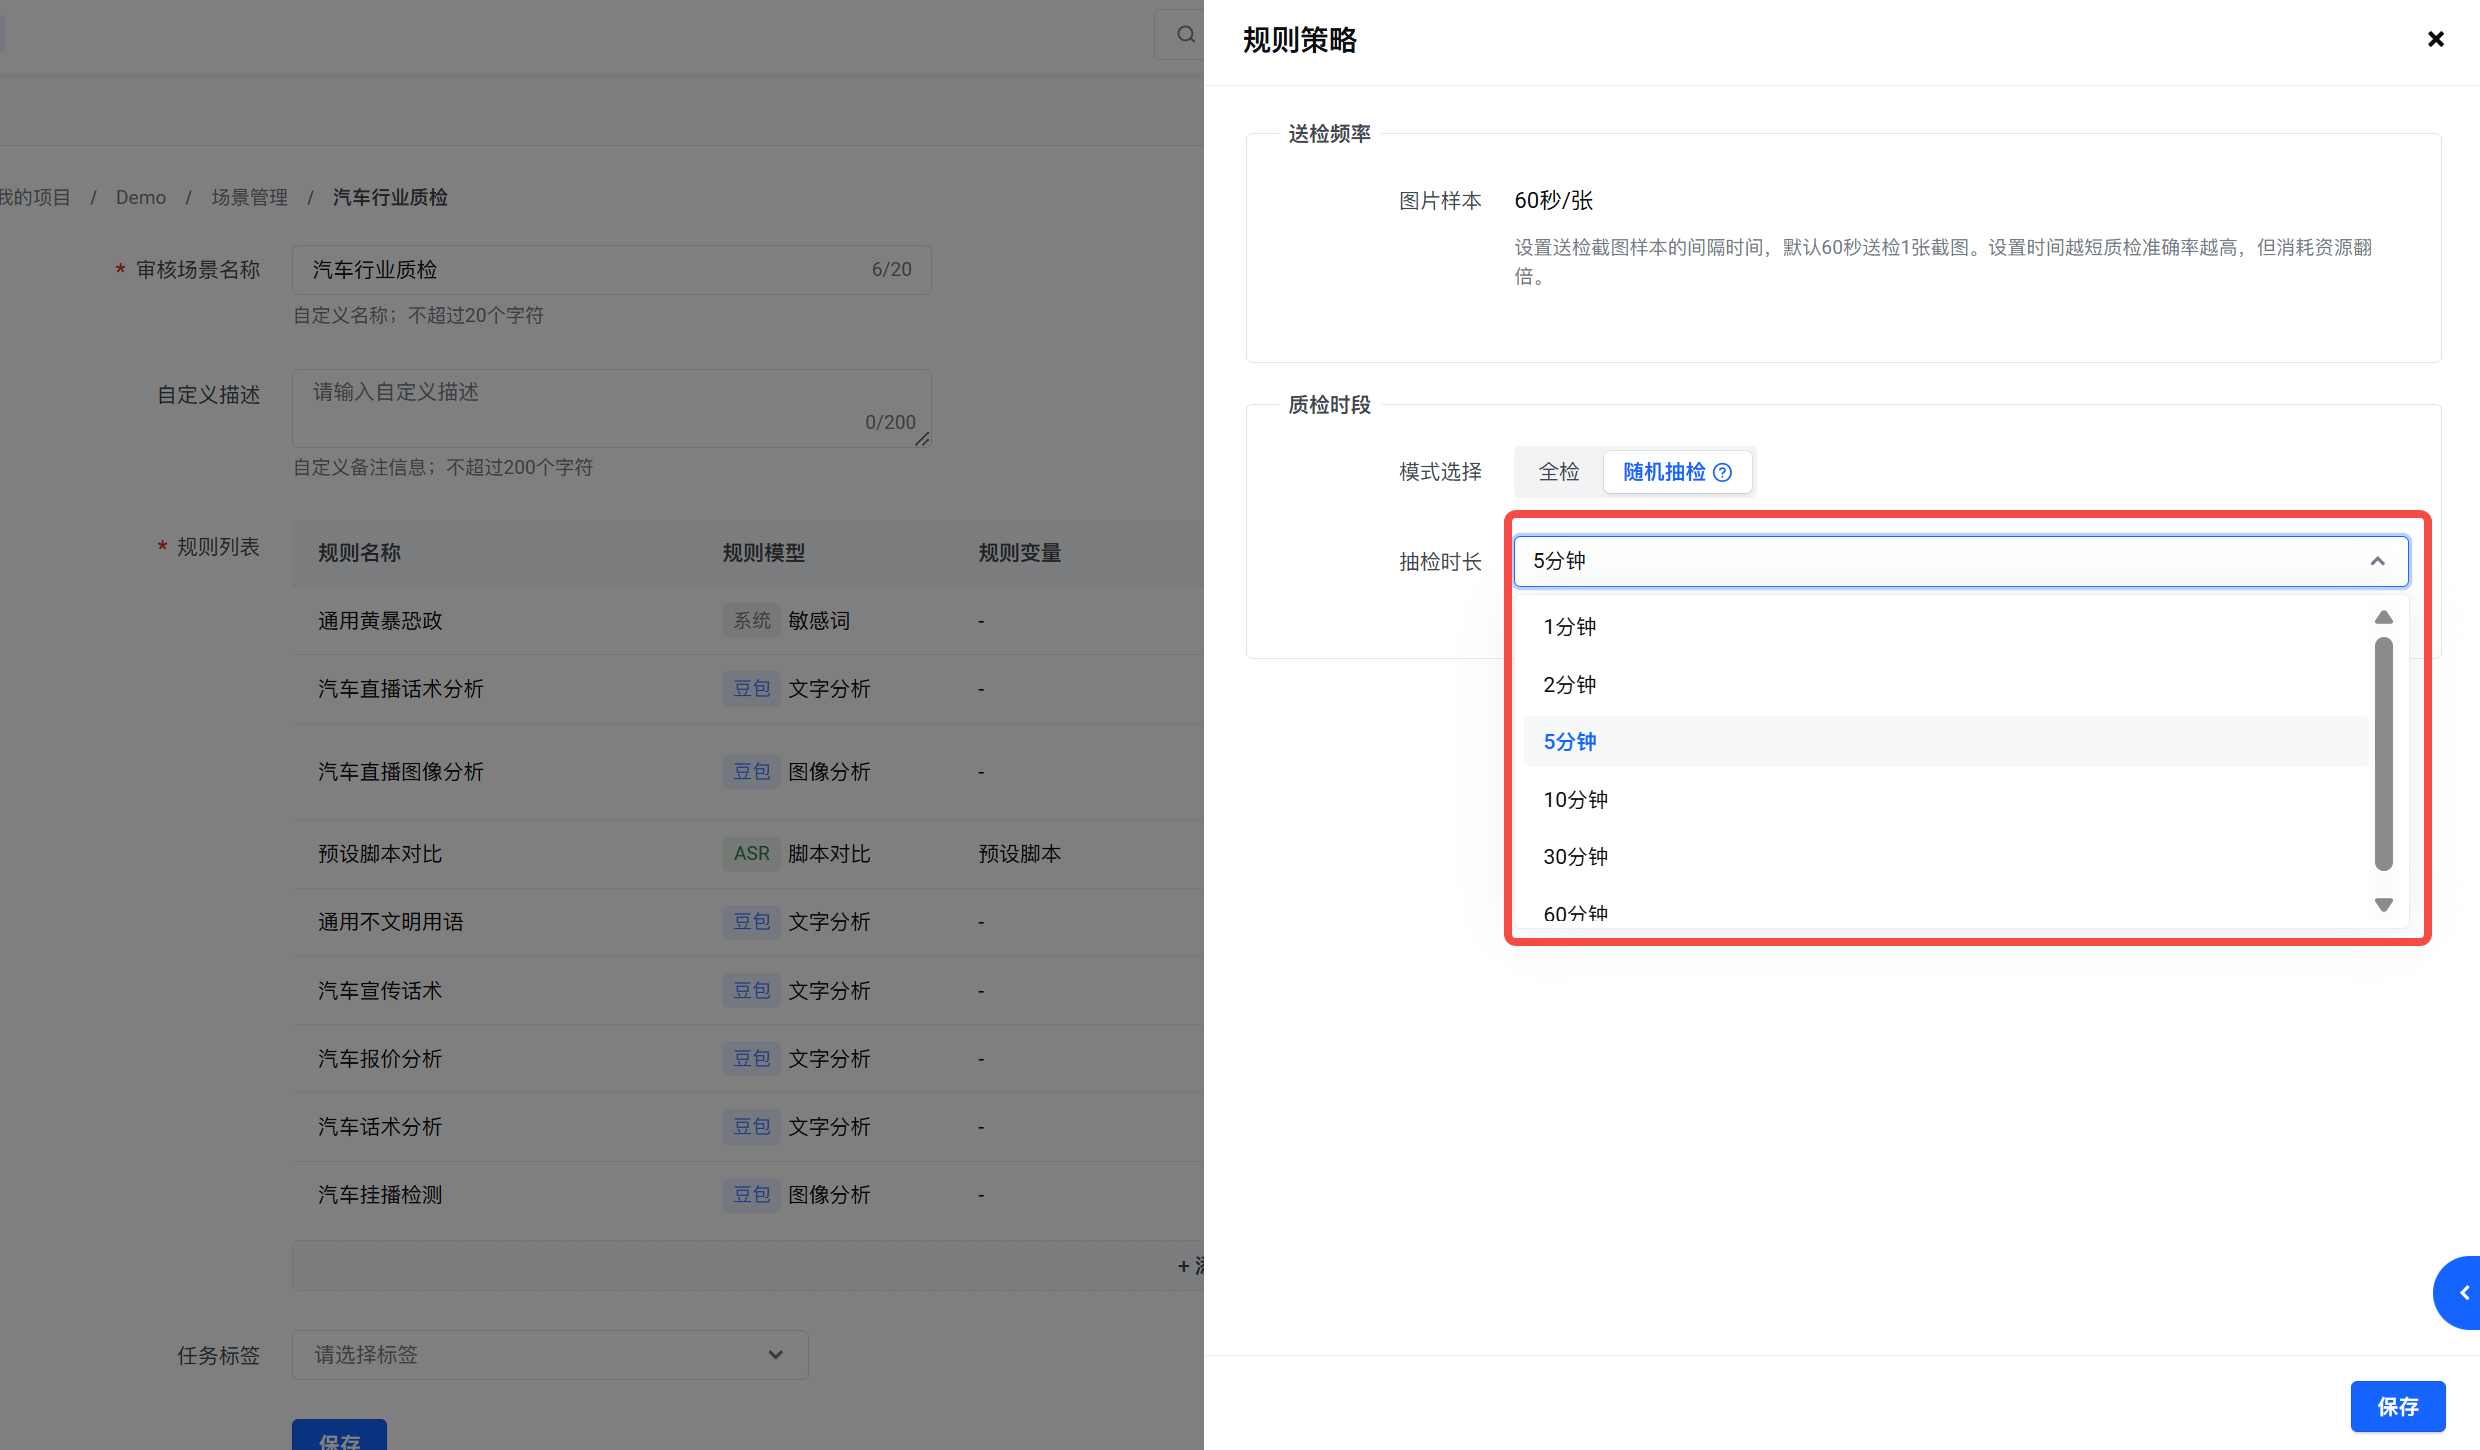Select the 汽车话术分析 rule row
Screen dimensions: 2480x1450
[748, 1127]
